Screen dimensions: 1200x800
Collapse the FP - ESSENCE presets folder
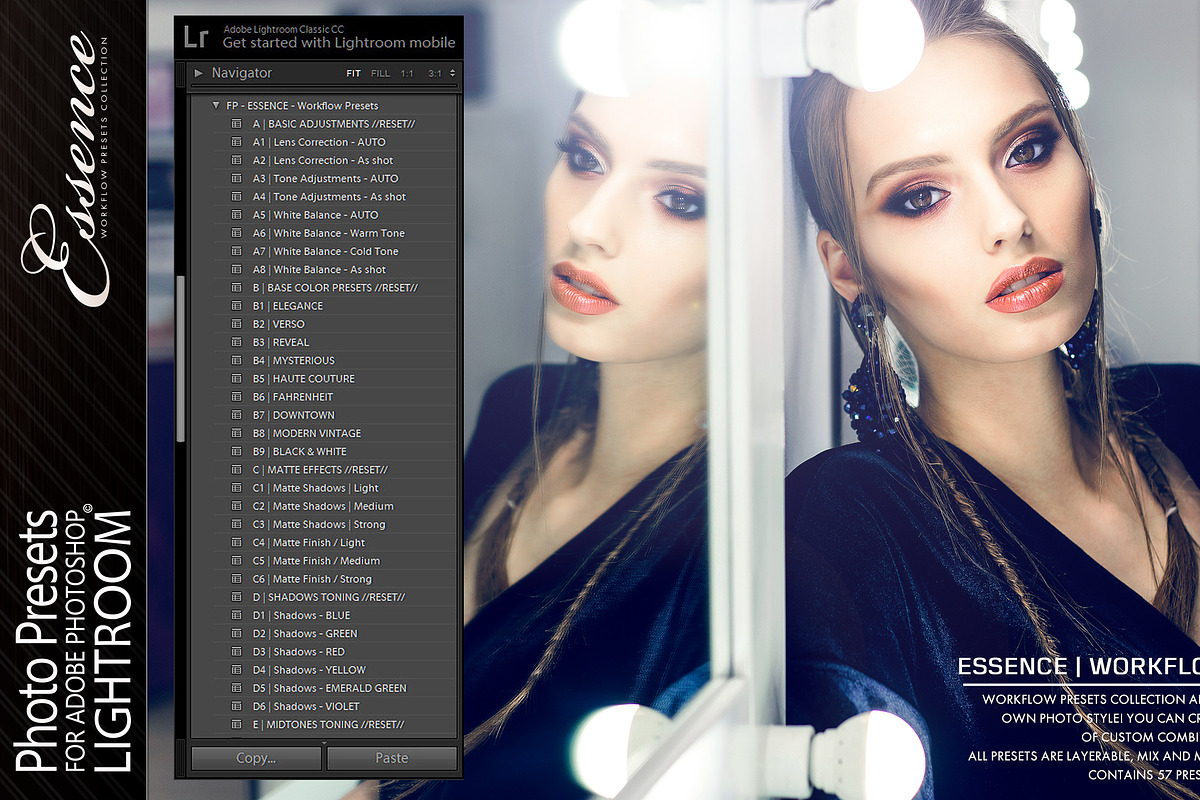point(215,105)
